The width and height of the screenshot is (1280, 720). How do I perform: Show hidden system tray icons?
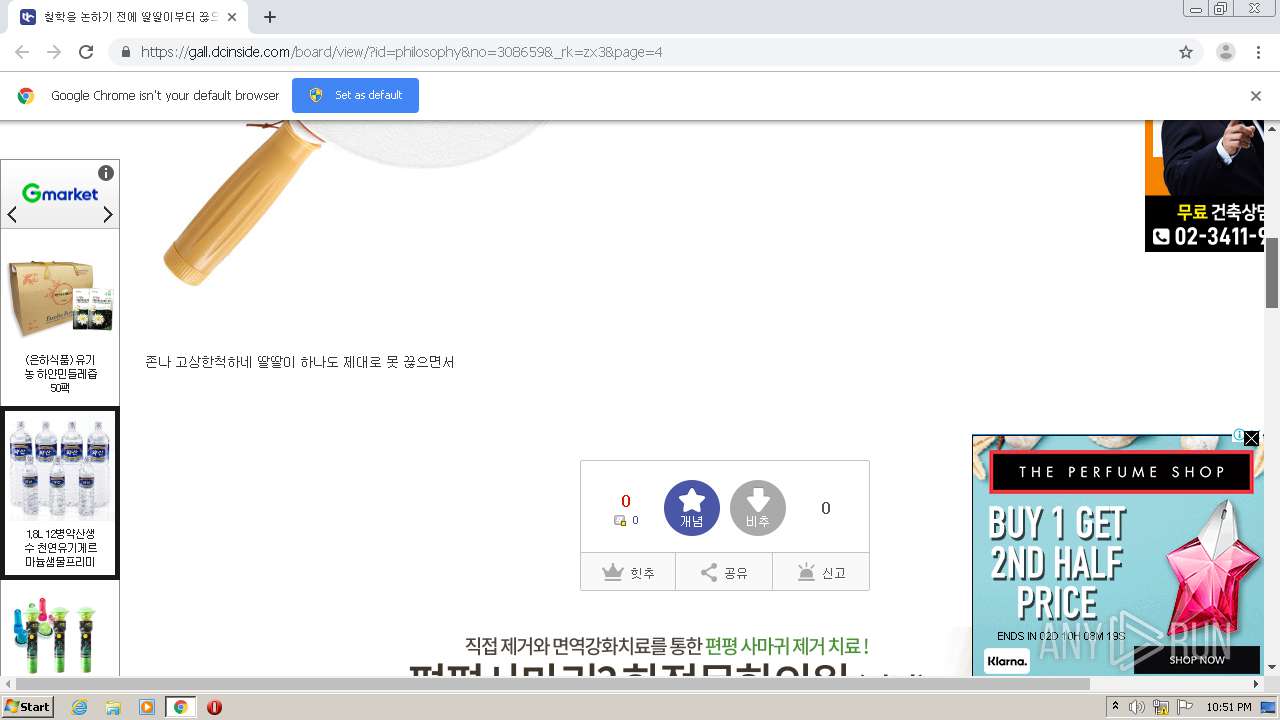[x=1116, y=707]
